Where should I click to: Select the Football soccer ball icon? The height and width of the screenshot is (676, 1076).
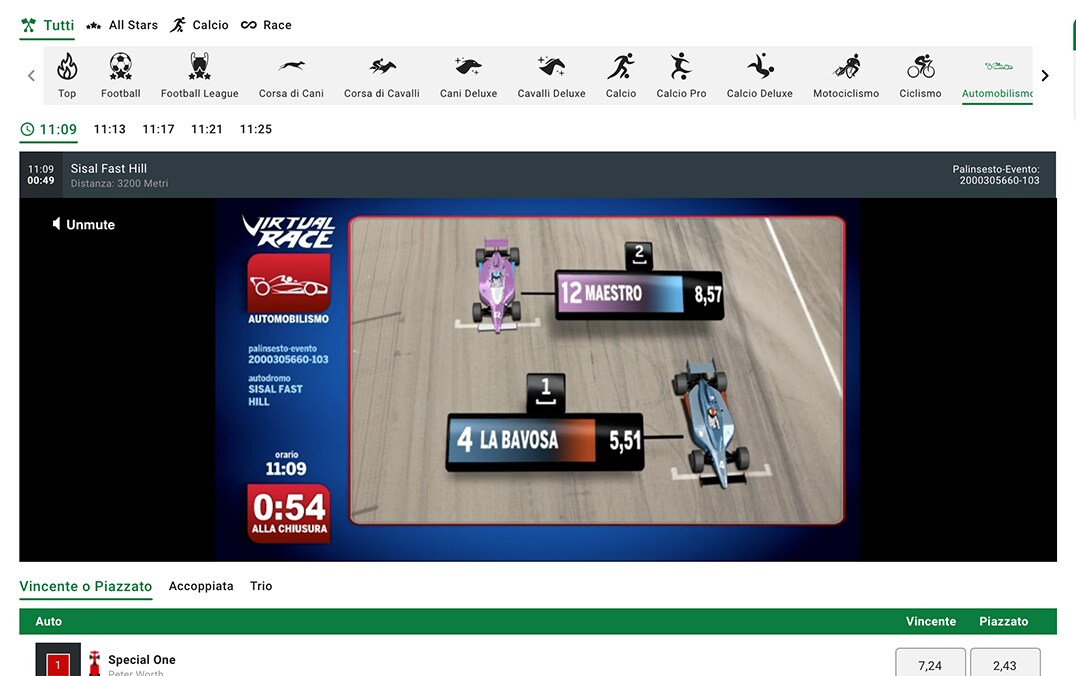[121, 67]
